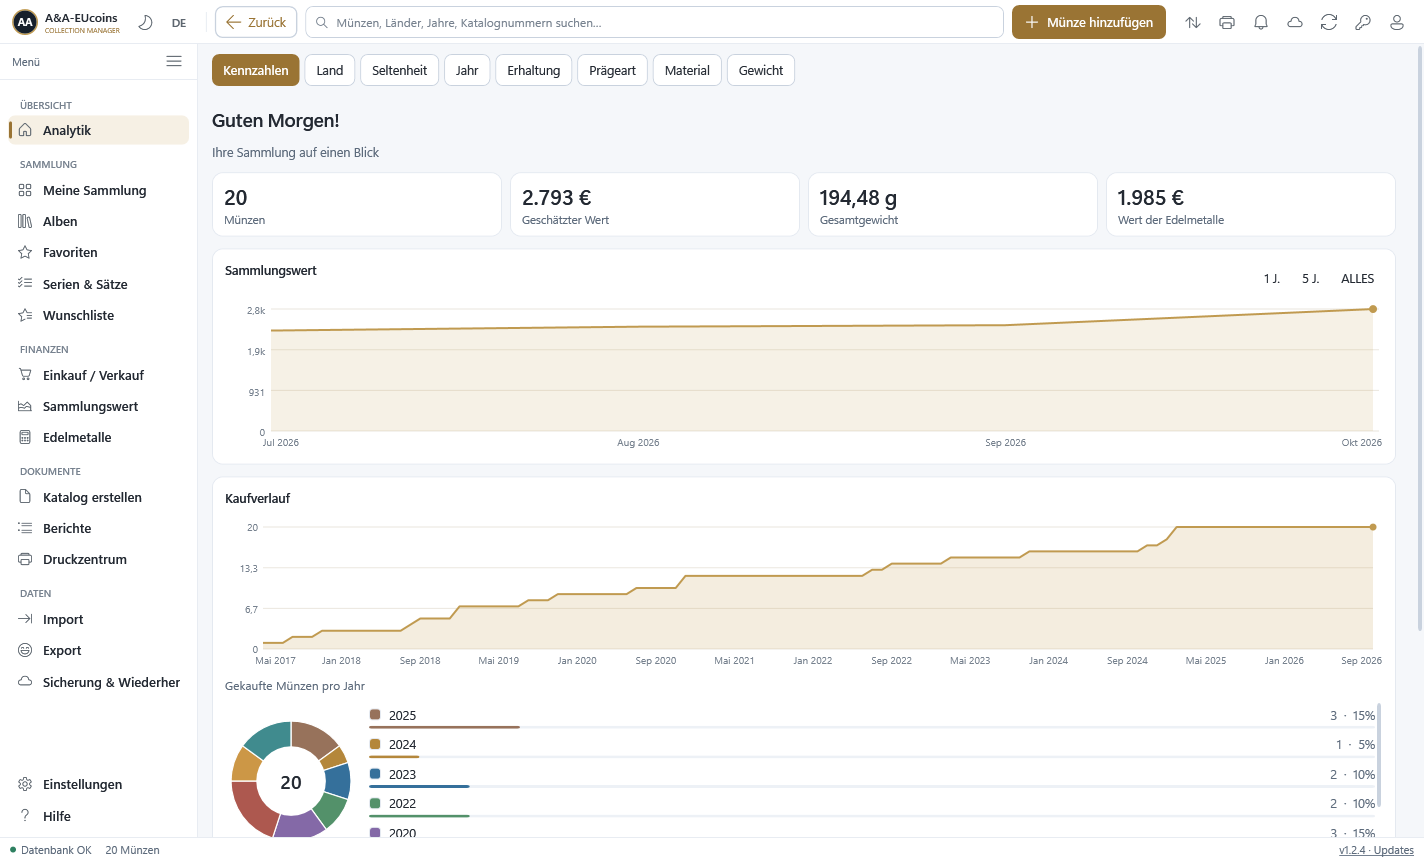The image size is (1424, 861).
Task: Open Einstellungen settings
Action: (x=99, y=784)
